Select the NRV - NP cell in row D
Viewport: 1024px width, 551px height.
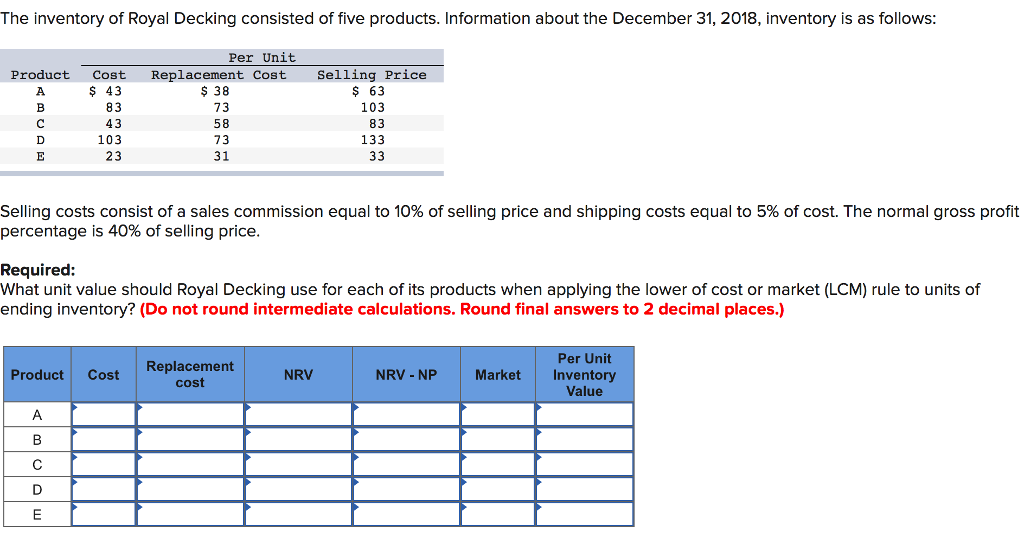tap(406, 490)
